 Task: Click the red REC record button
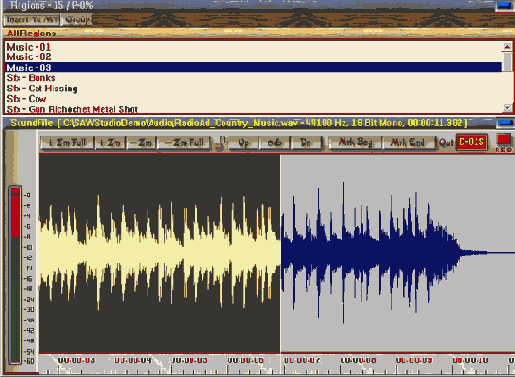503,140
